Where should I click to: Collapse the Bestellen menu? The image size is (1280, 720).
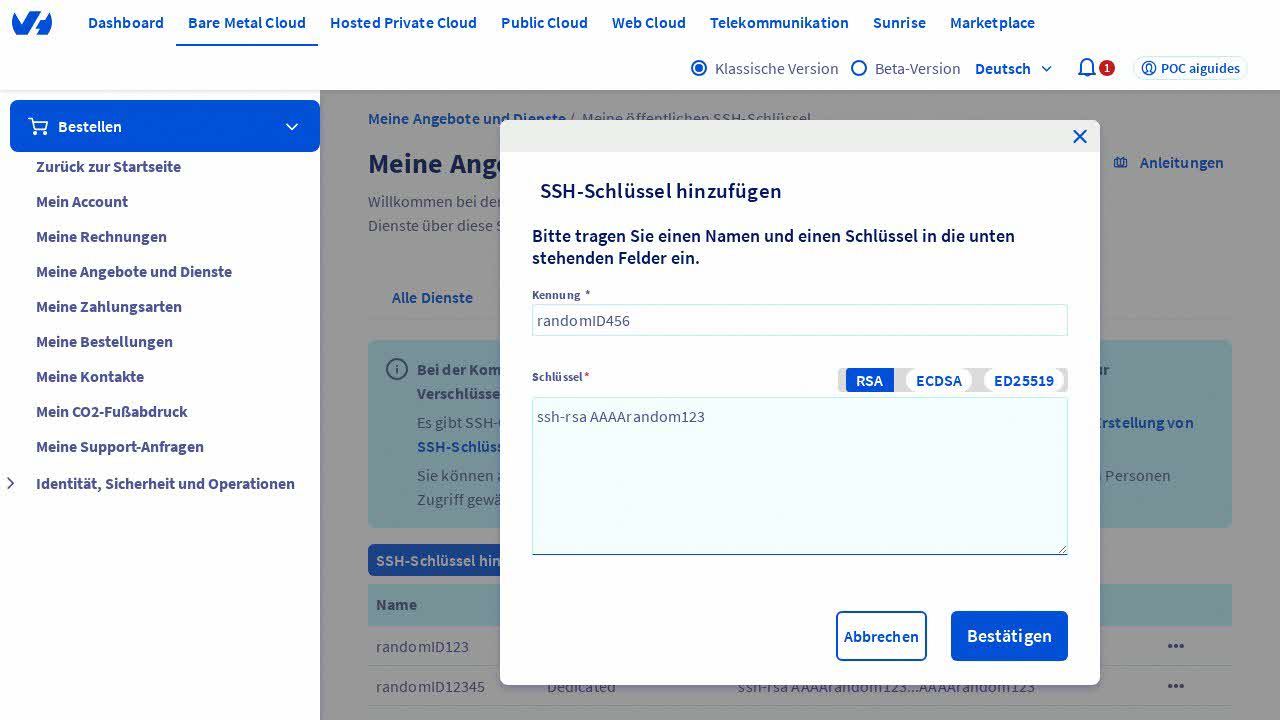pos(291,126)
